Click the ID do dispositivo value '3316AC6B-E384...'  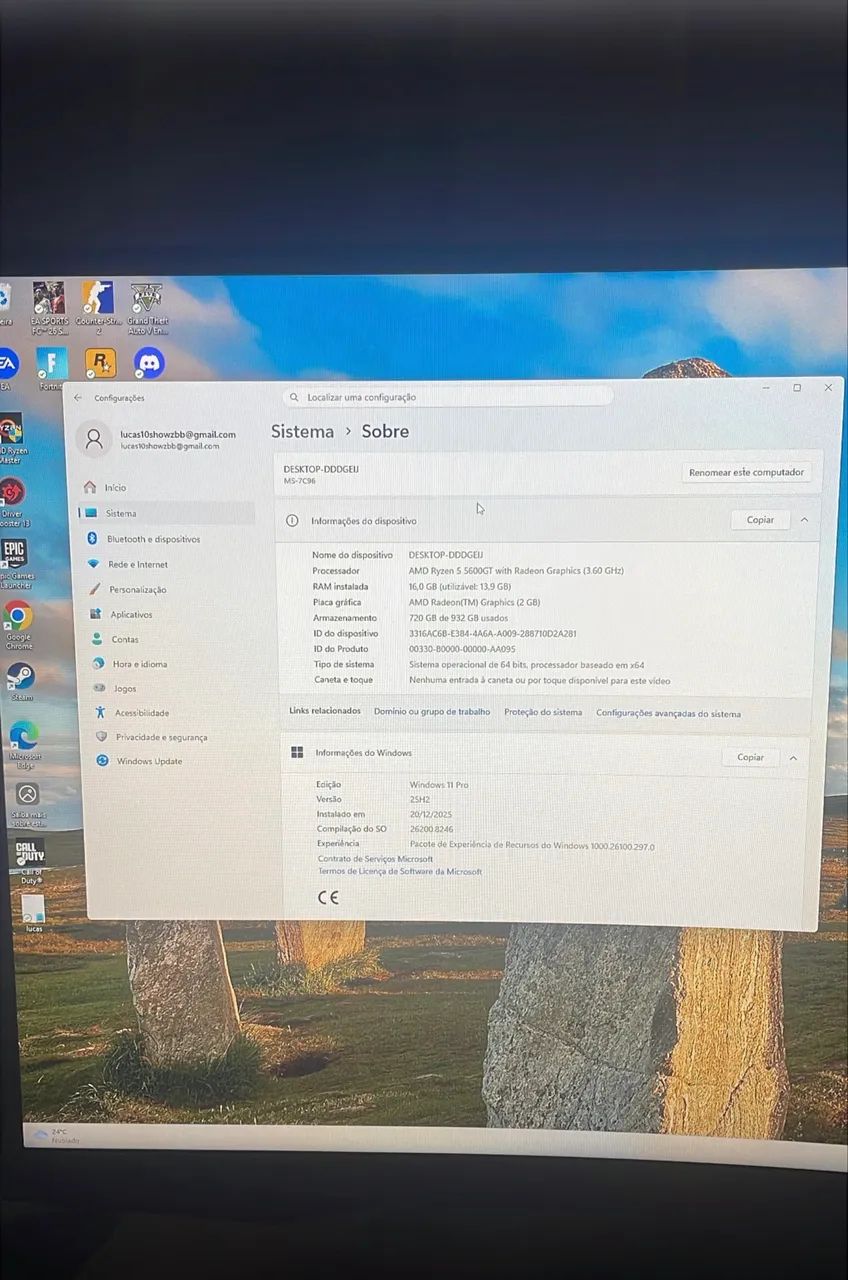click(x=492, y=633)
